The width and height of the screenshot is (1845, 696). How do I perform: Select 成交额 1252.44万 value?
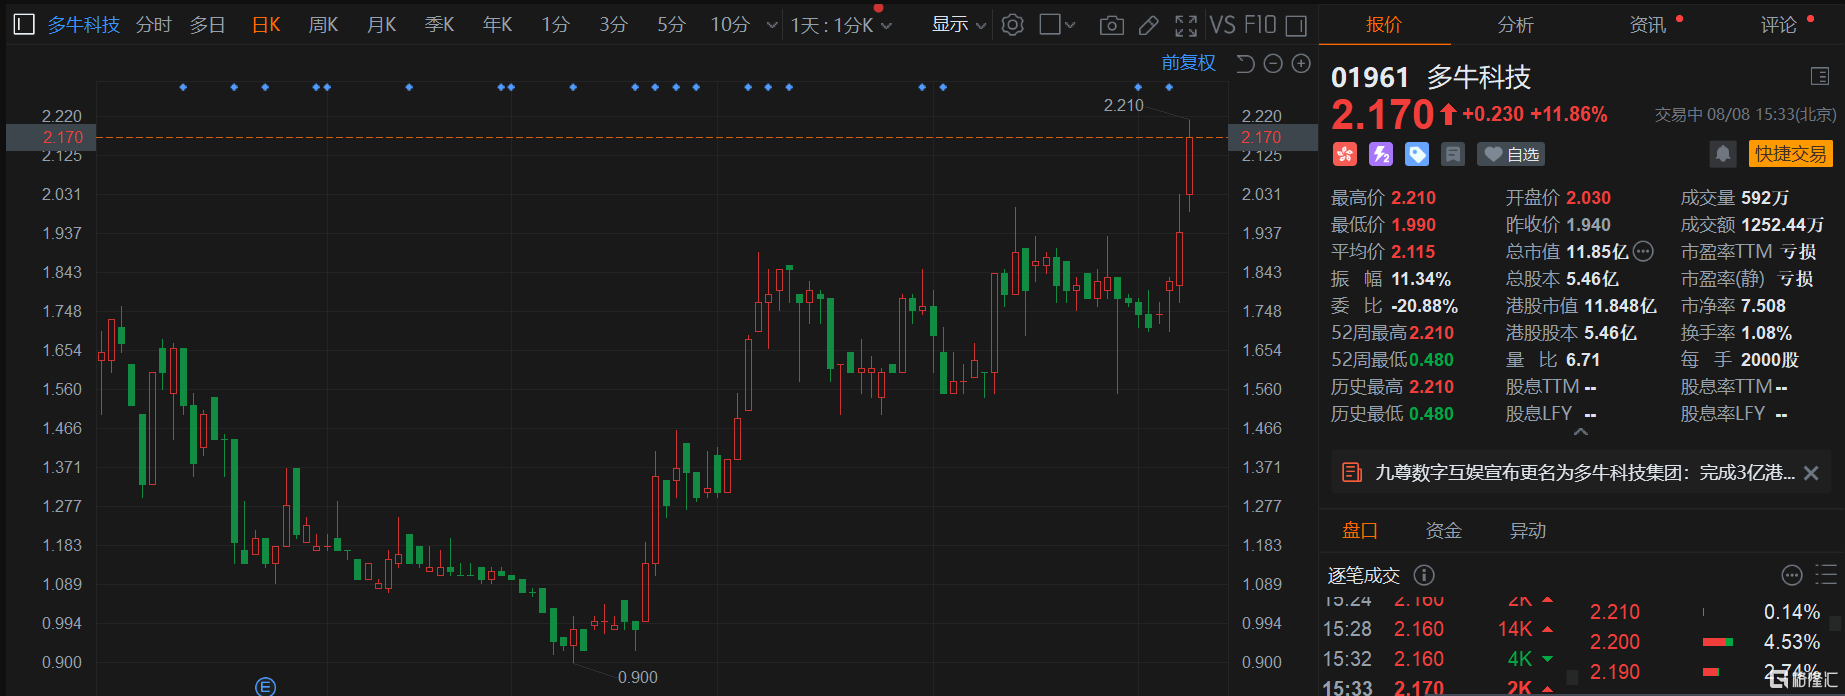tap(1783, 225)
